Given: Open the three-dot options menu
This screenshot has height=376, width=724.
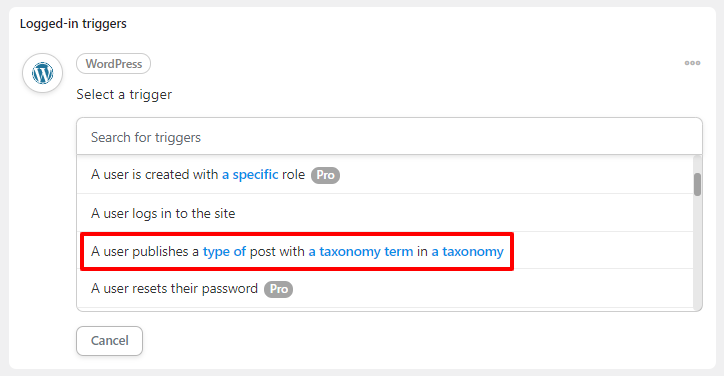Looking at the screenshot, I should [x=692, y=63].
